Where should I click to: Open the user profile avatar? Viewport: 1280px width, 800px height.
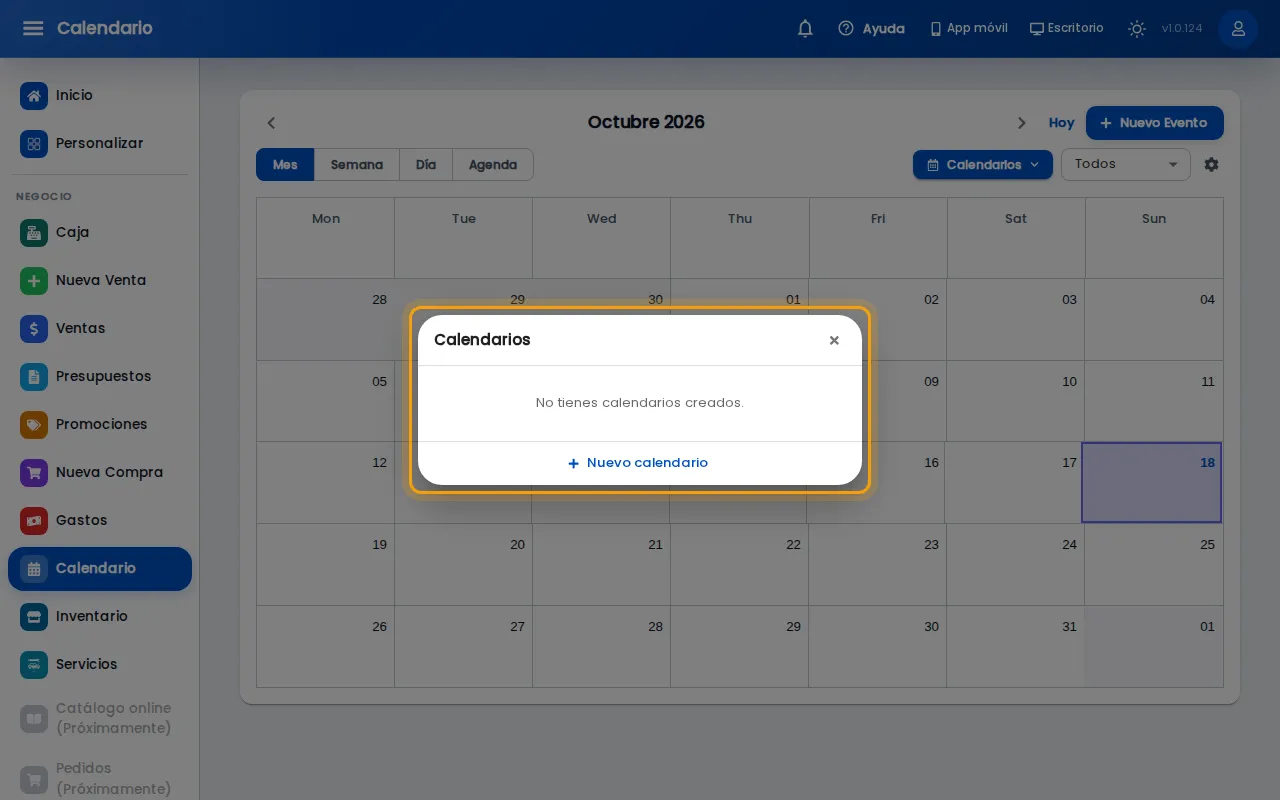tap(1238, 28)
